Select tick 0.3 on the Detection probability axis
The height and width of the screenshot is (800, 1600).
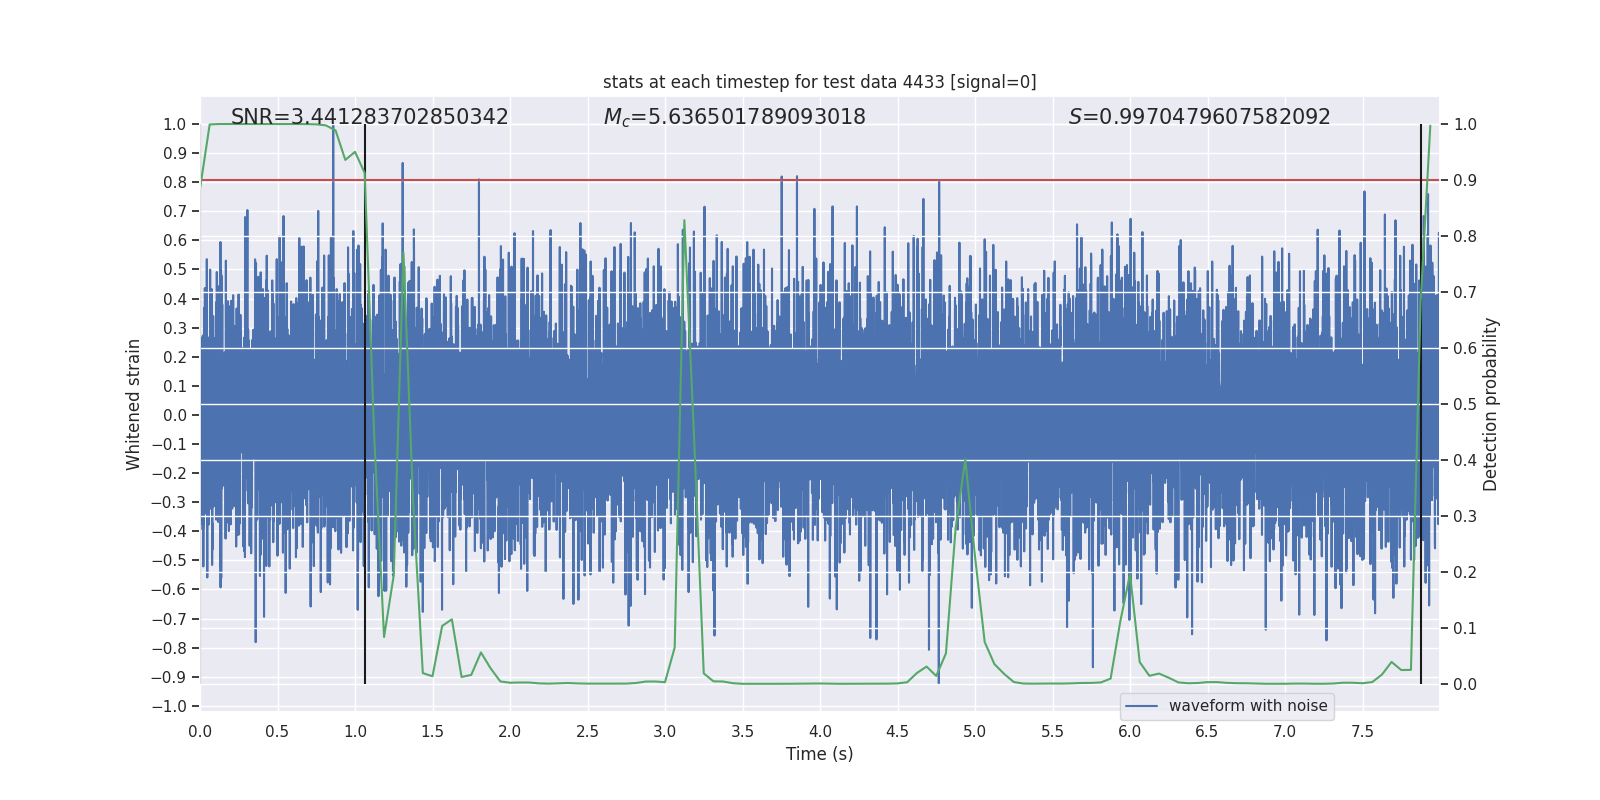coord(1465,516)
